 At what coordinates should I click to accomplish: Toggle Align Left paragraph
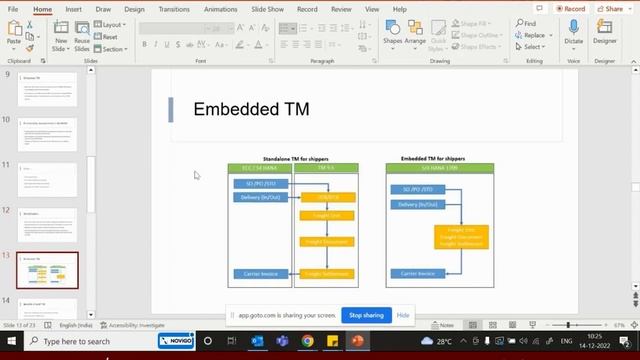coord(284,44)
